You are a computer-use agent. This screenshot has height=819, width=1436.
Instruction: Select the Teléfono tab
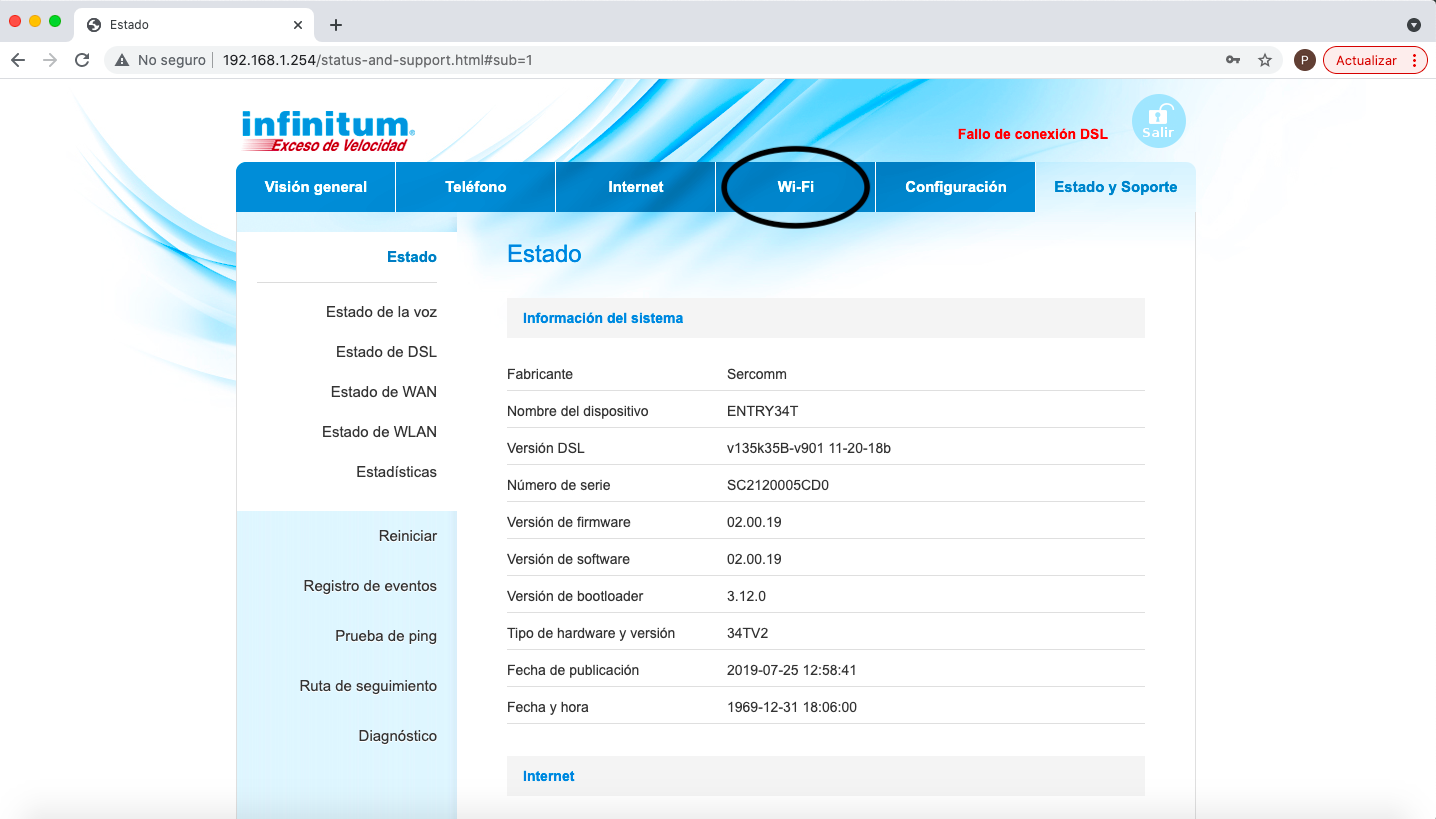coord(475,187)
